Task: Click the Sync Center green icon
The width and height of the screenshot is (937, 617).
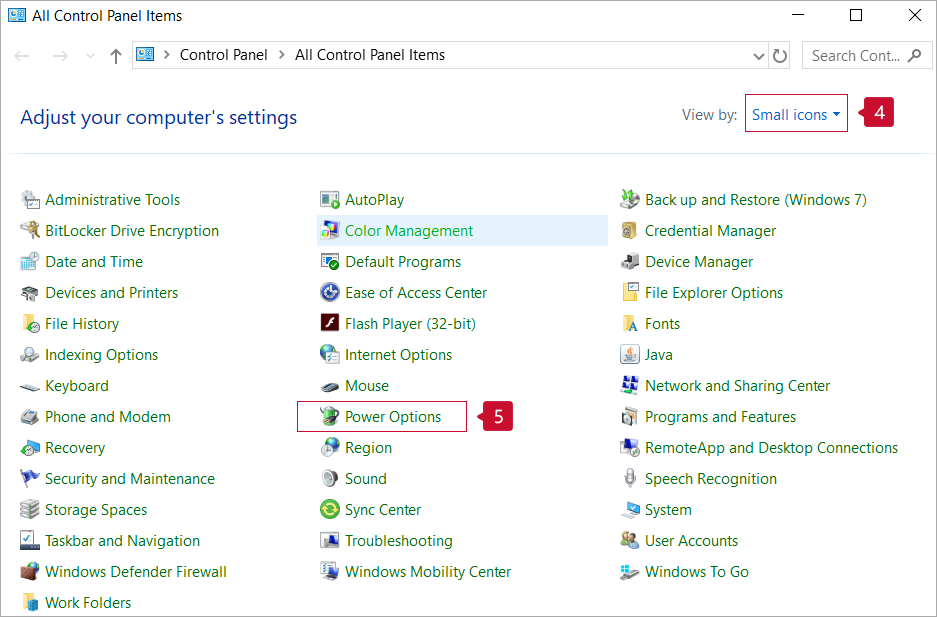Action: pyautogui.click(x=329, y=510)
